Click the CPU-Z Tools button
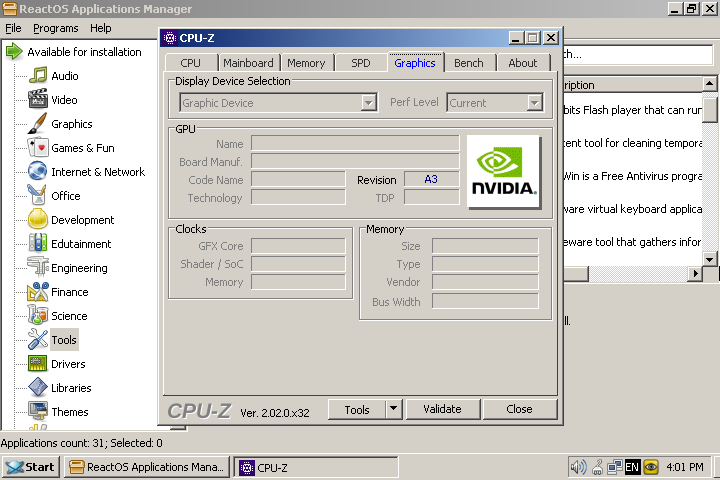720x480 pixels. point(357,409)
